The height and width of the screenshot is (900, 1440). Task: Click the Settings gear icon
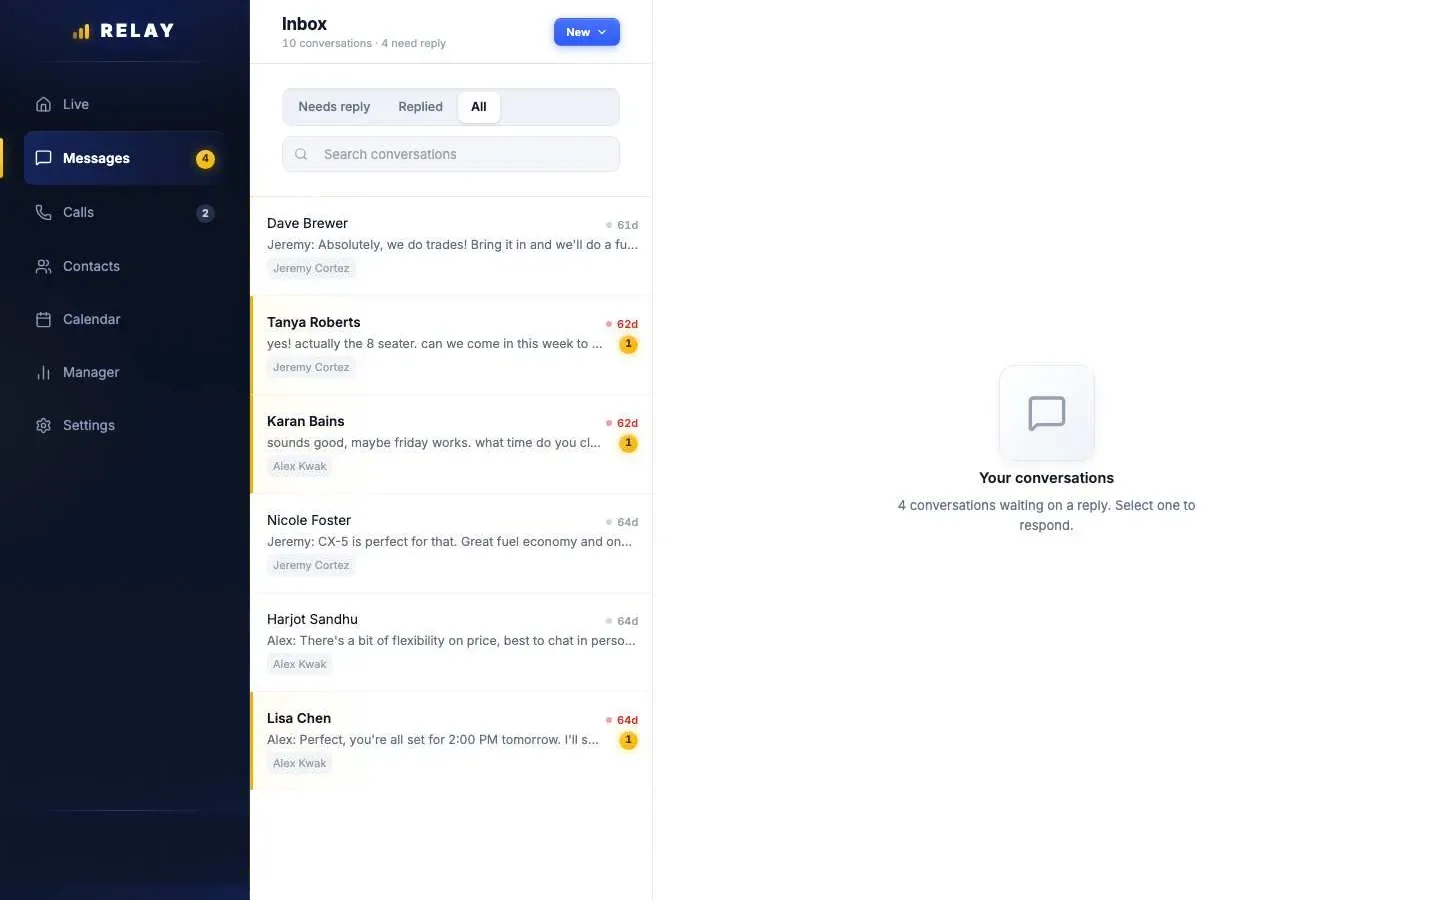click(43, 425)
